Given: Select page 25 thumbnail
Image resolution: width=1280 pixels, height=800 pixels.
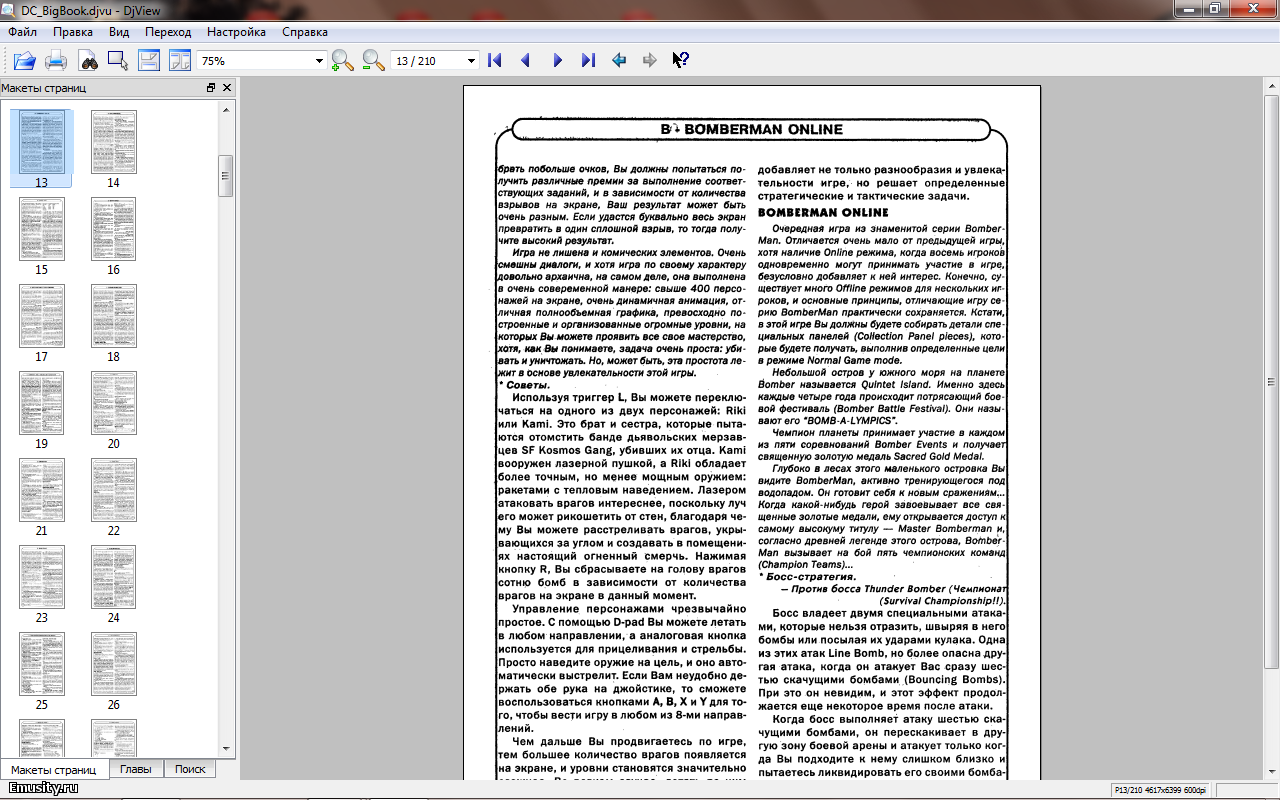Looking at the screenshot, I should point(42,670).
